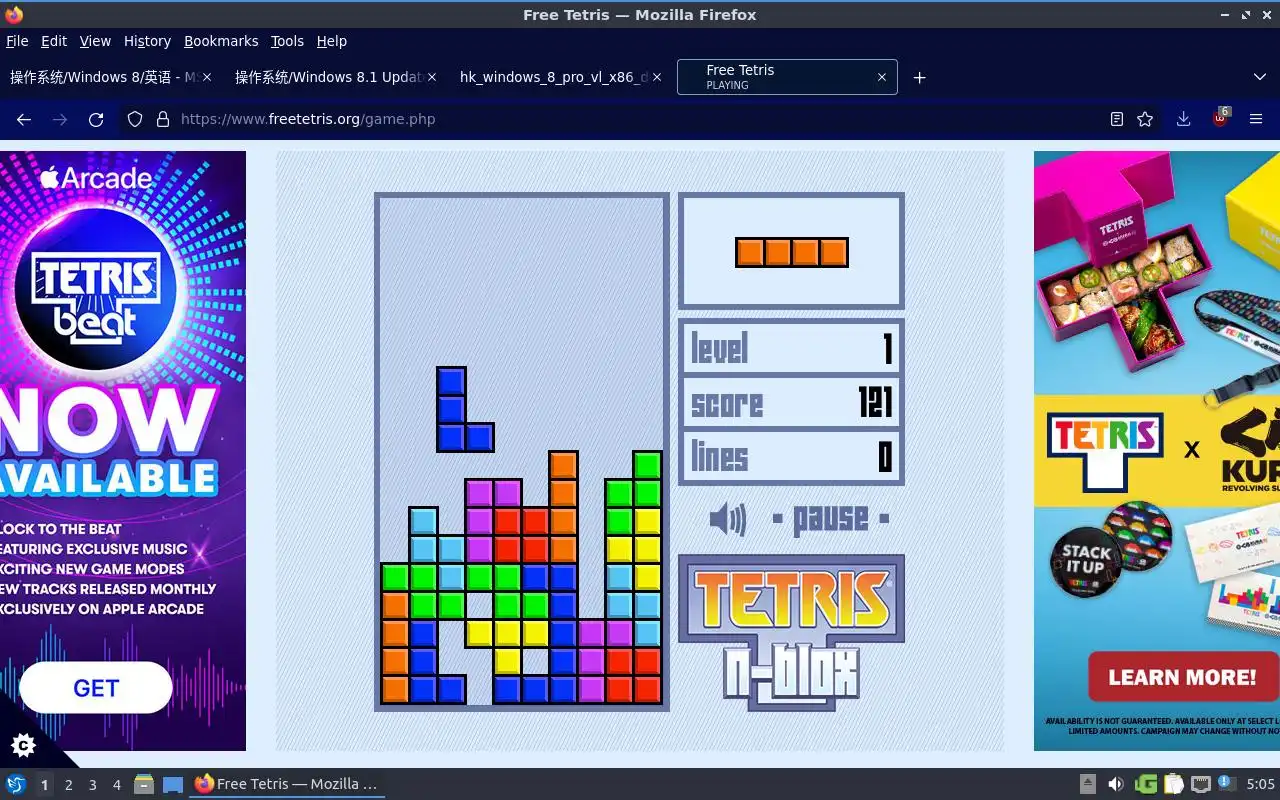Click the LEARN MORE! button in ad
This screenshot has width=1280, height=800.
1182,677
